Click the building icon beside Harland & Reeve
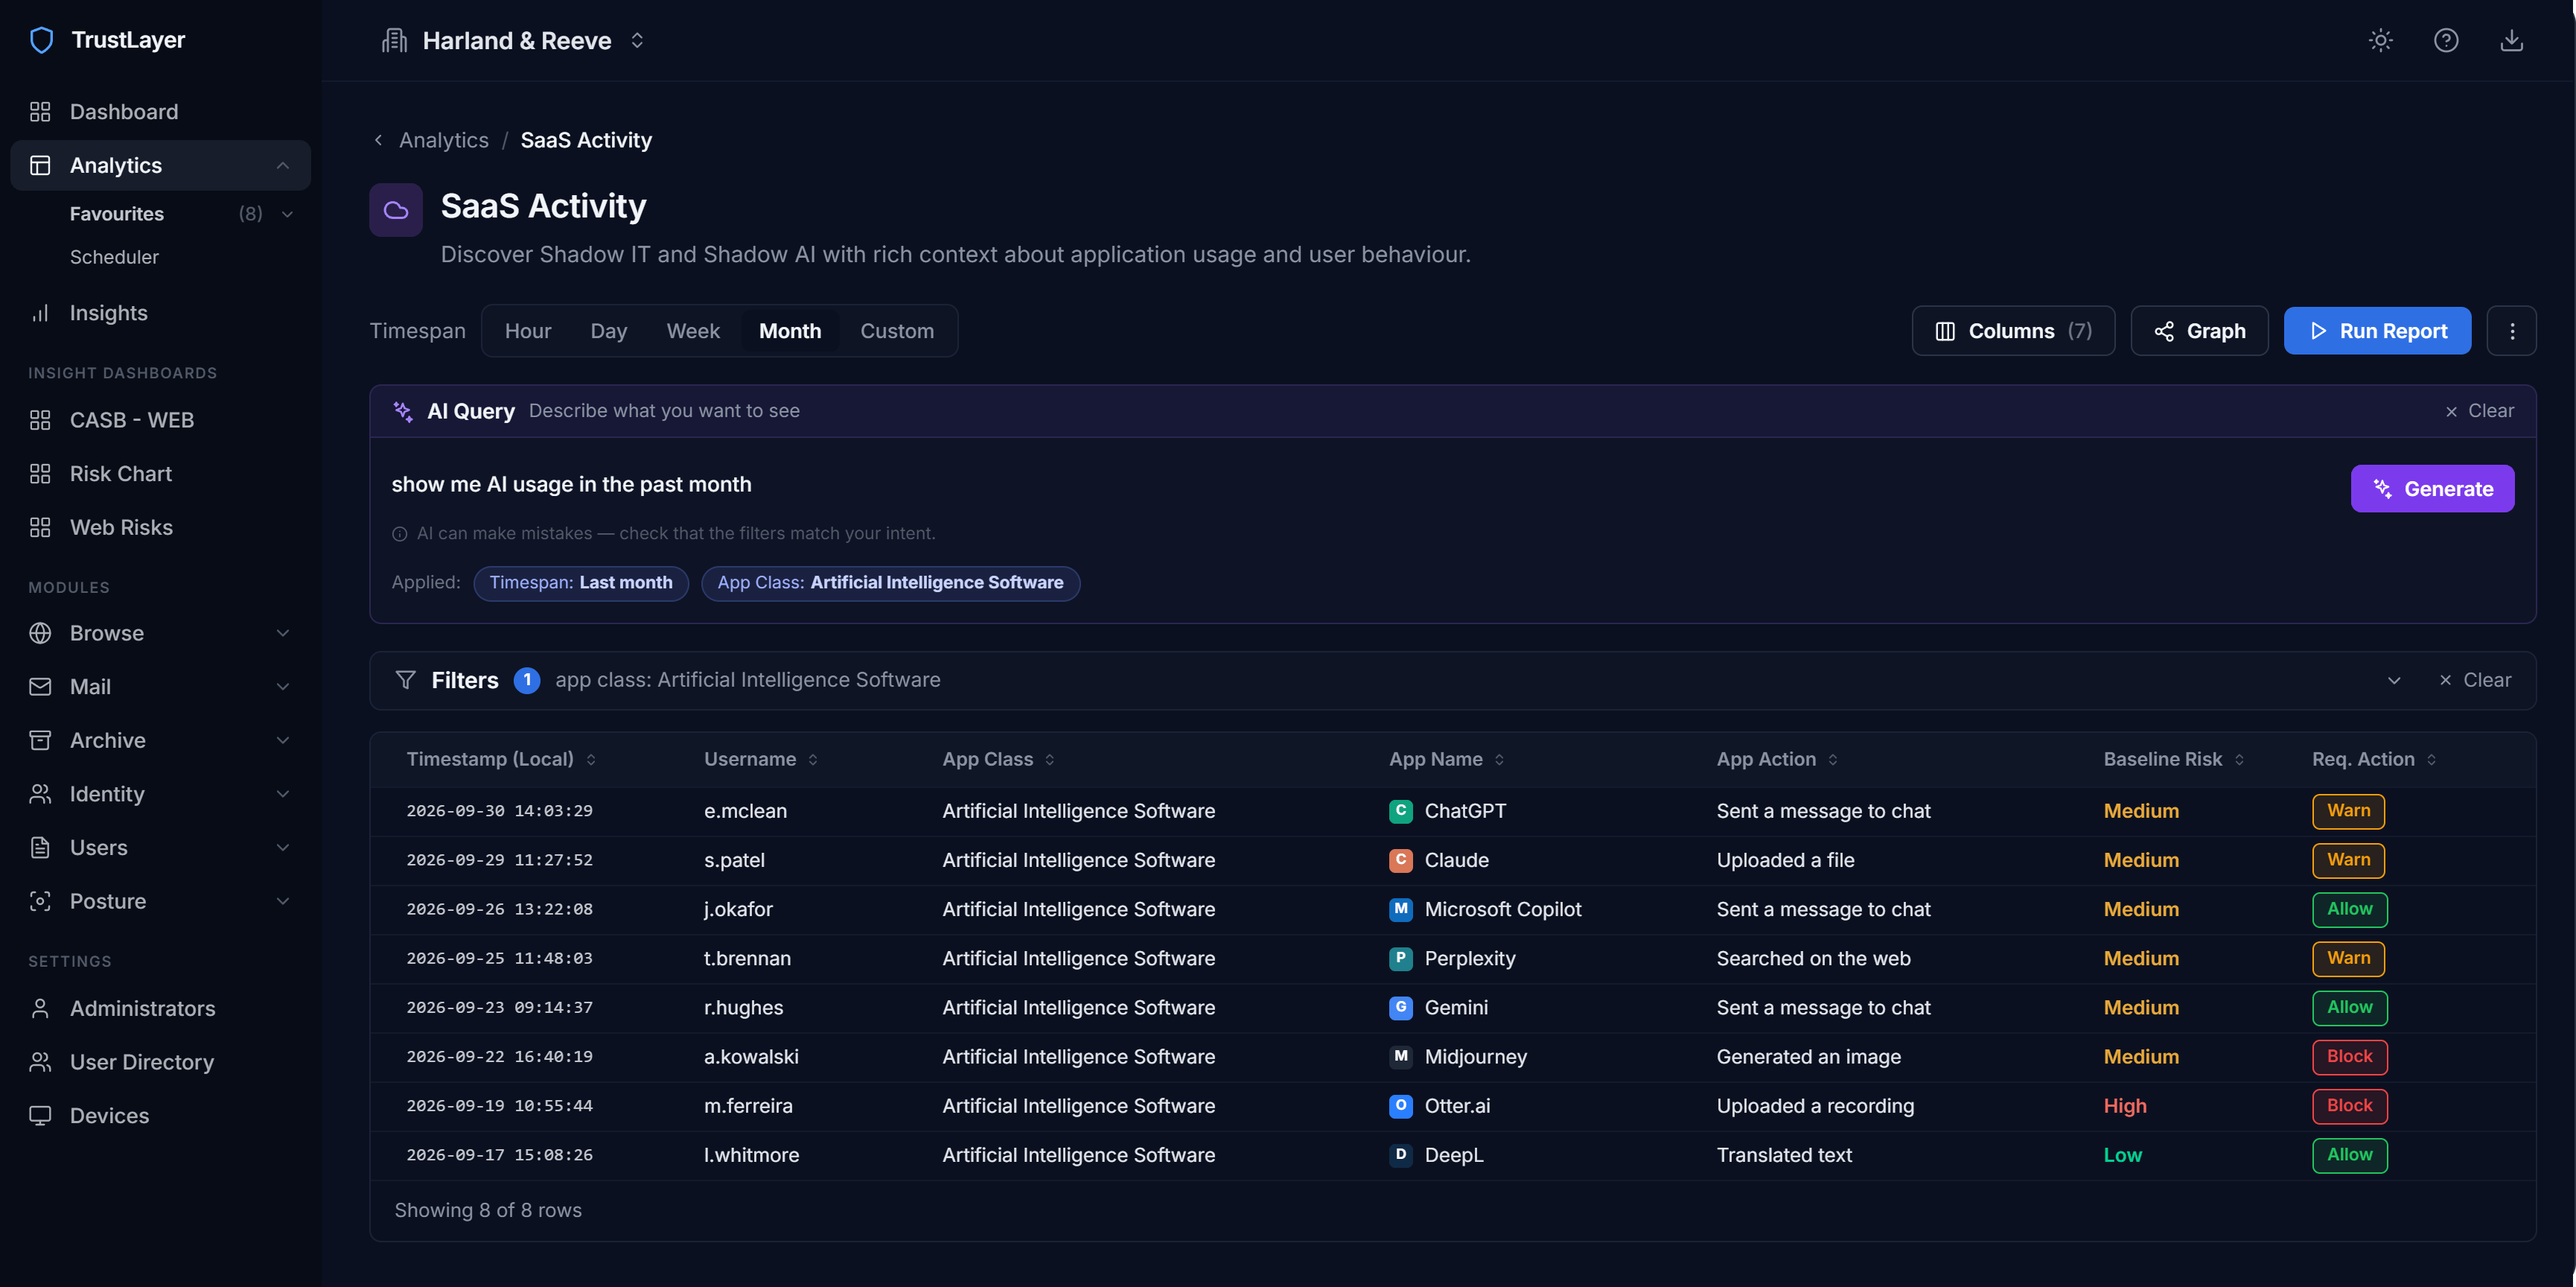The height and width of the screenshot is (1287, 2576). coord(394,40)
